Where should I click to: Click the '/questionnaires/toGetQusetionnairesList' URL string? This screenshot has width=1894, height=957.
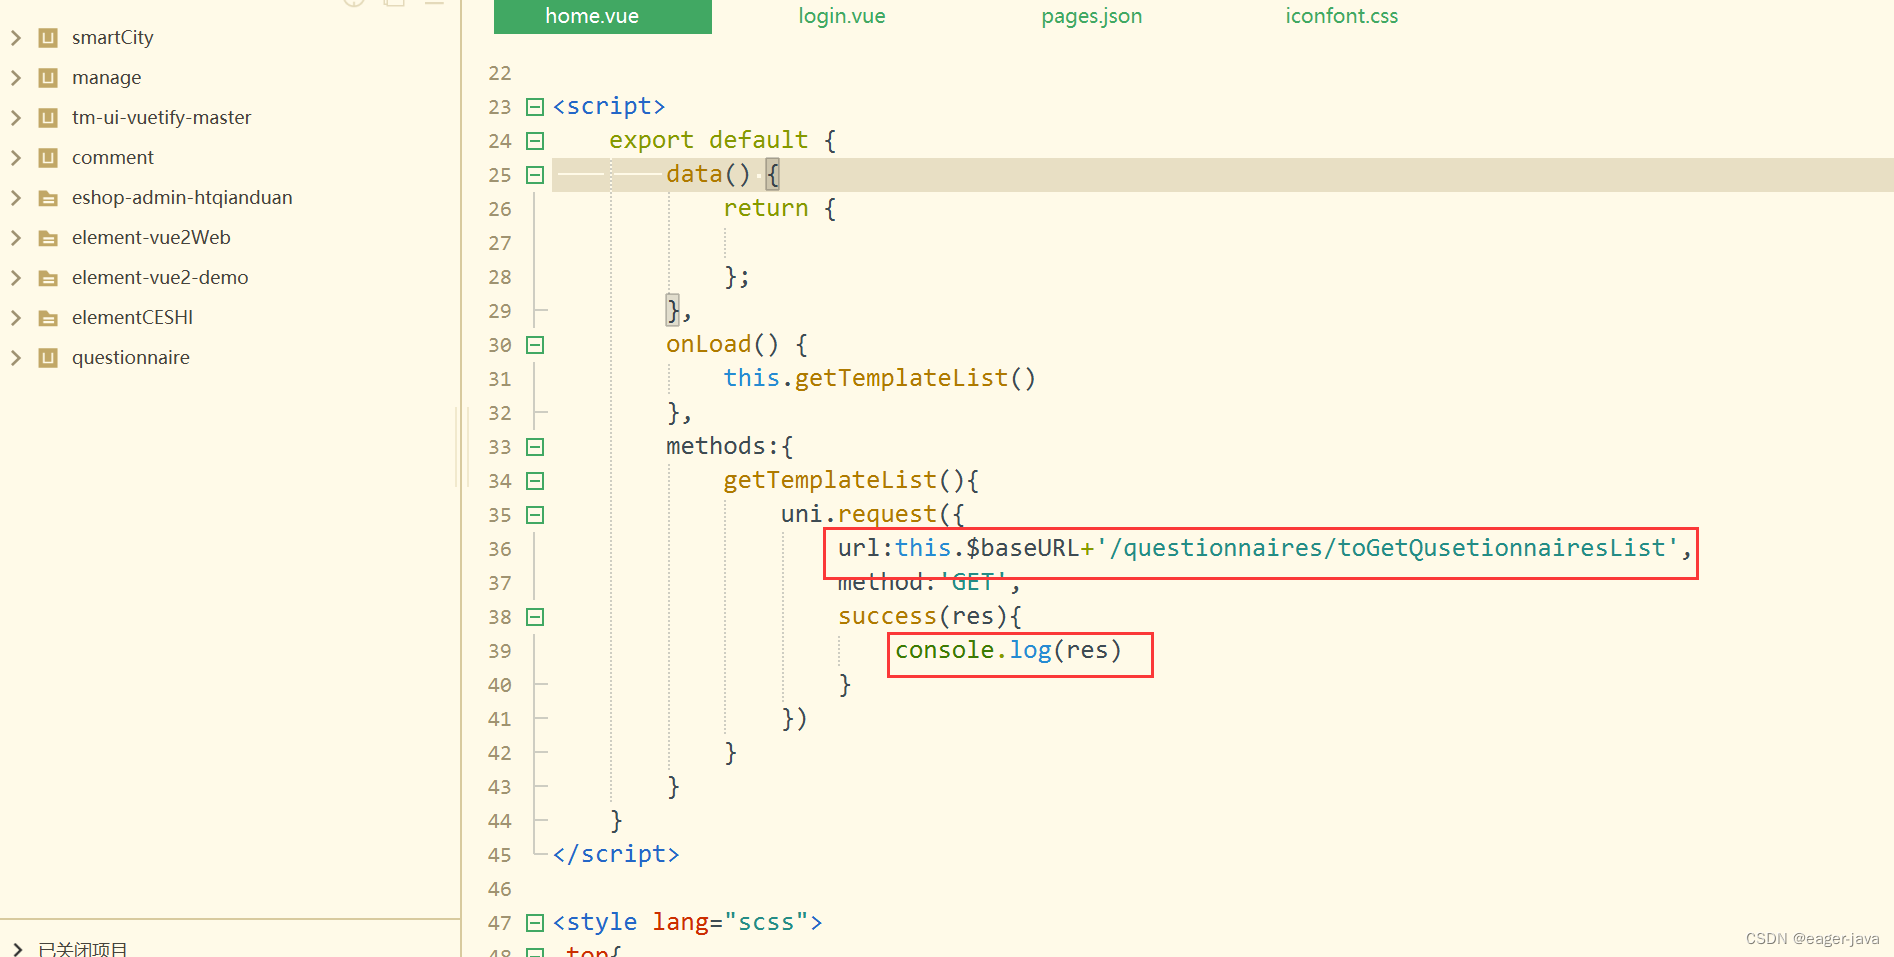click(1388, 549)
